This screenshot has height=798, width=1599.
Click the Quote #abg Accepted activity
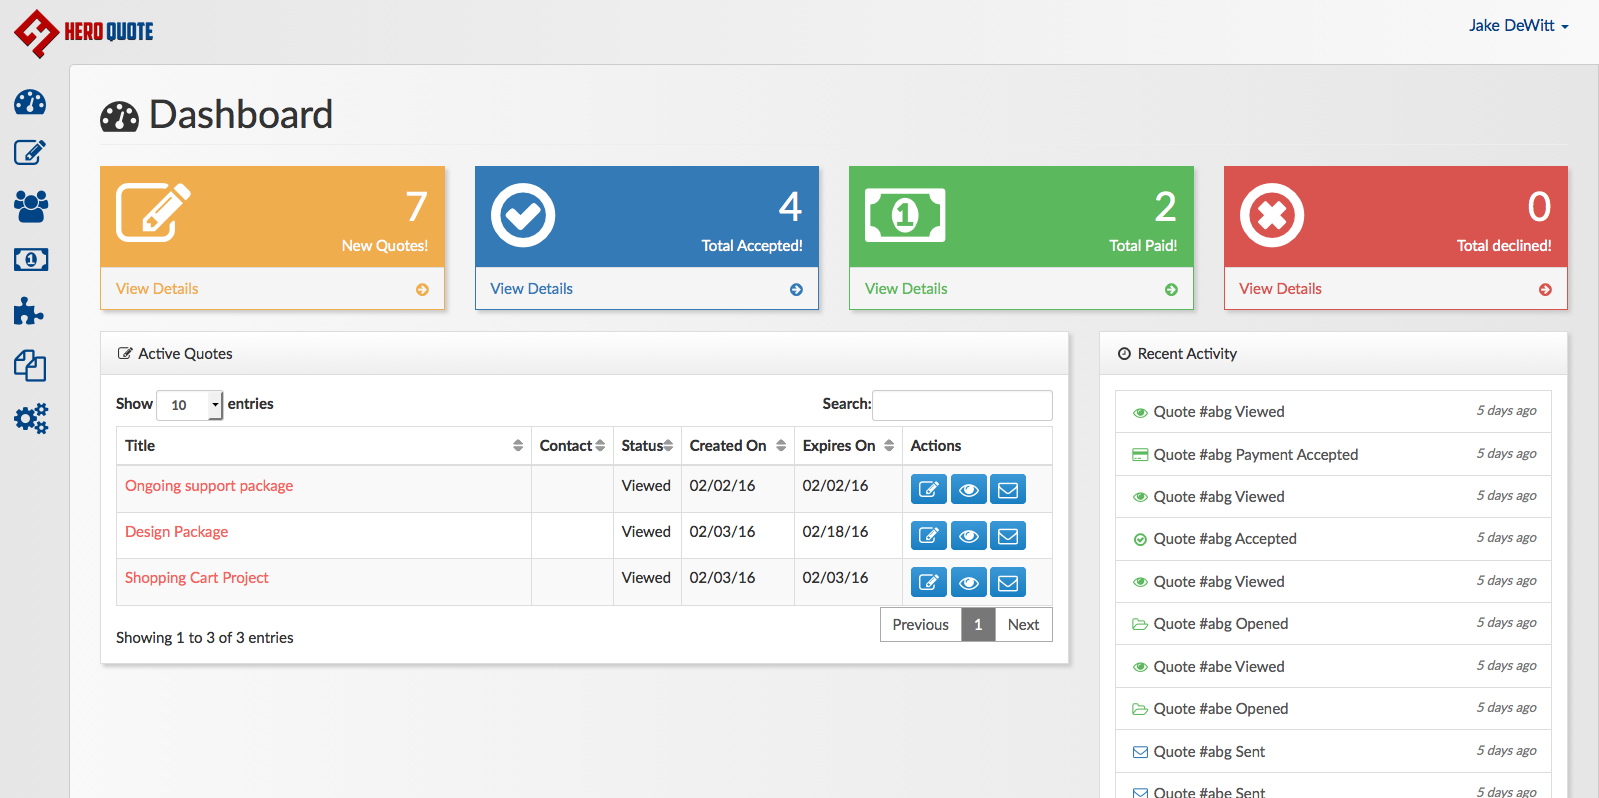[1333, 539]
